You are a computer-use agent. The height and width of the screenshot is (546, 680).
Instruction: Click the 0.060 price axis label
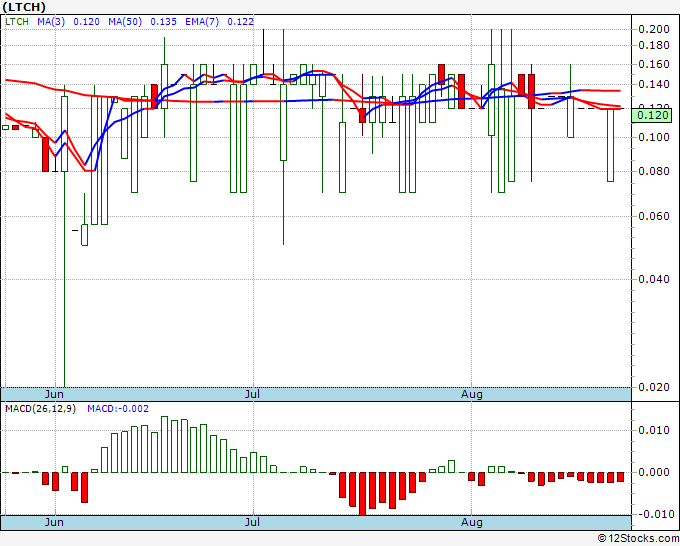tap(654, 216)
